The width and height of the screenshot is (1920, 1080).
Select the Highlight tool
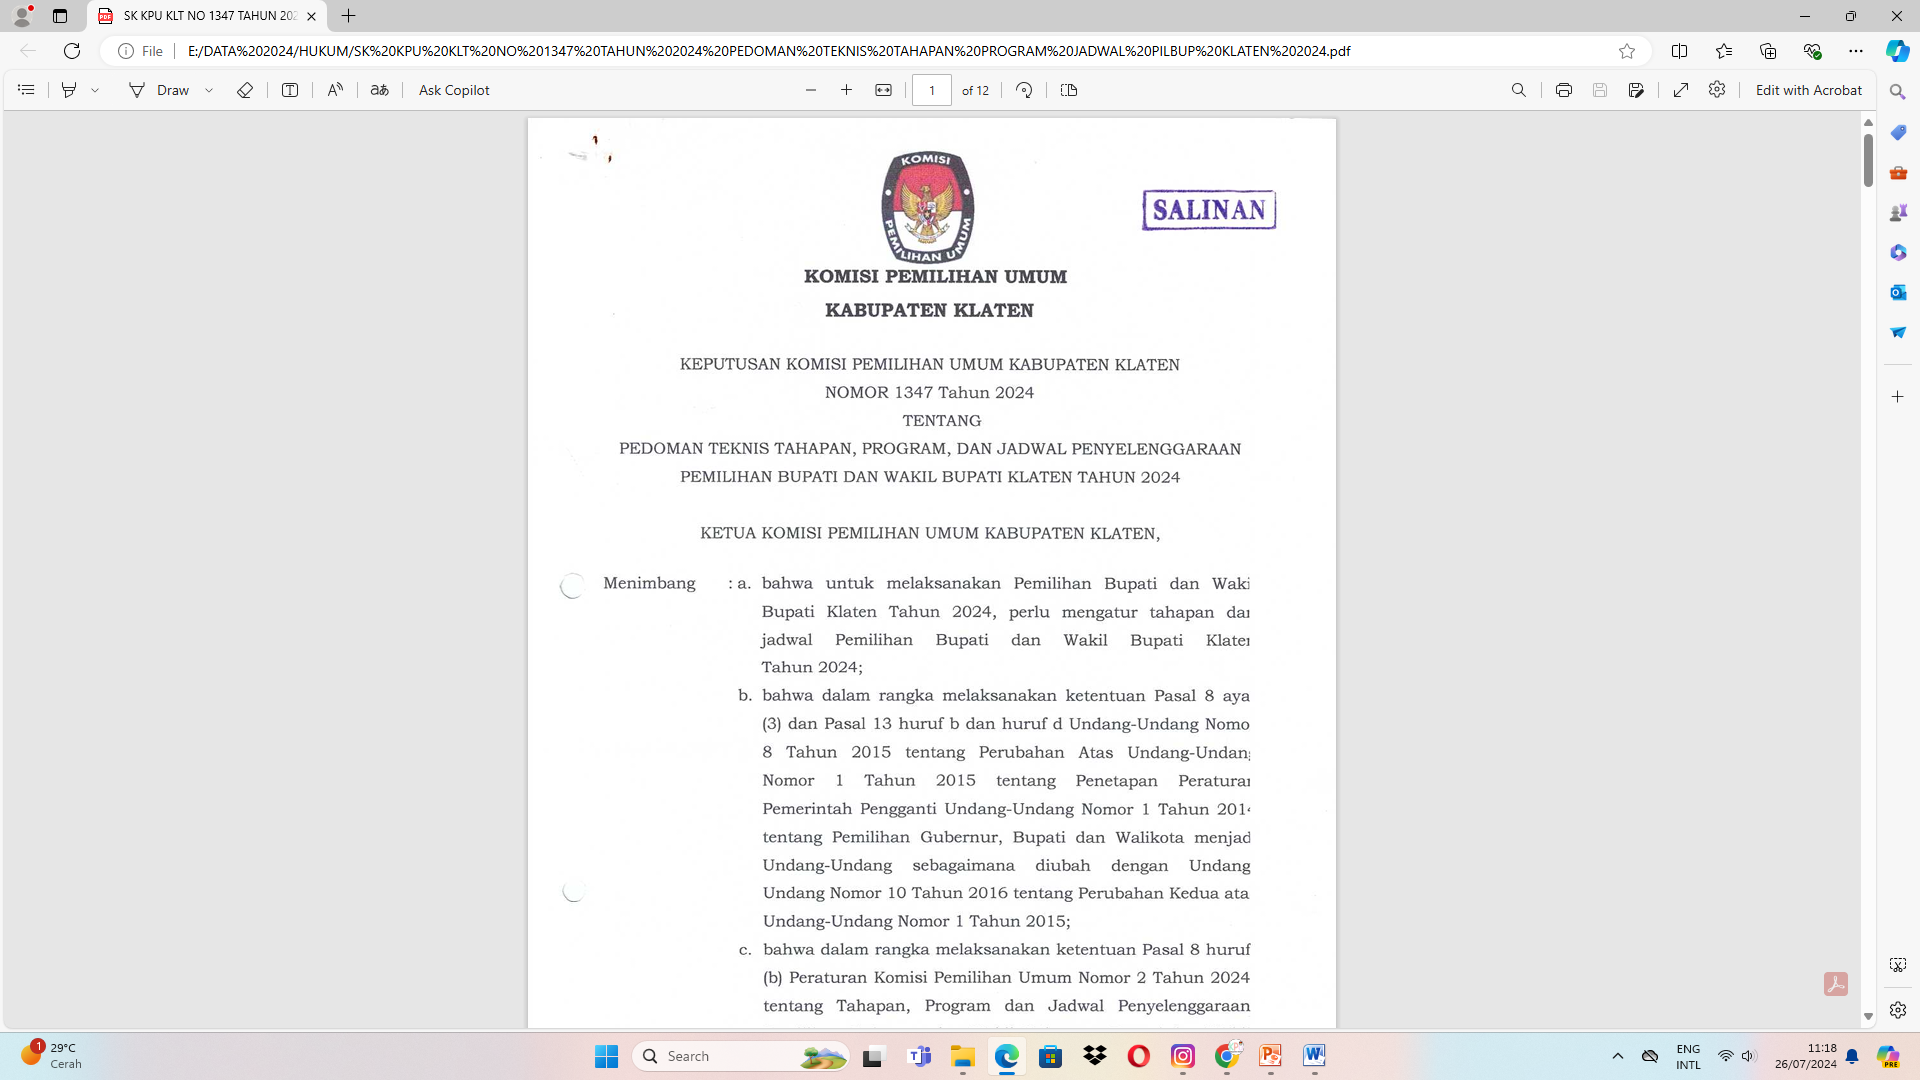69,90
